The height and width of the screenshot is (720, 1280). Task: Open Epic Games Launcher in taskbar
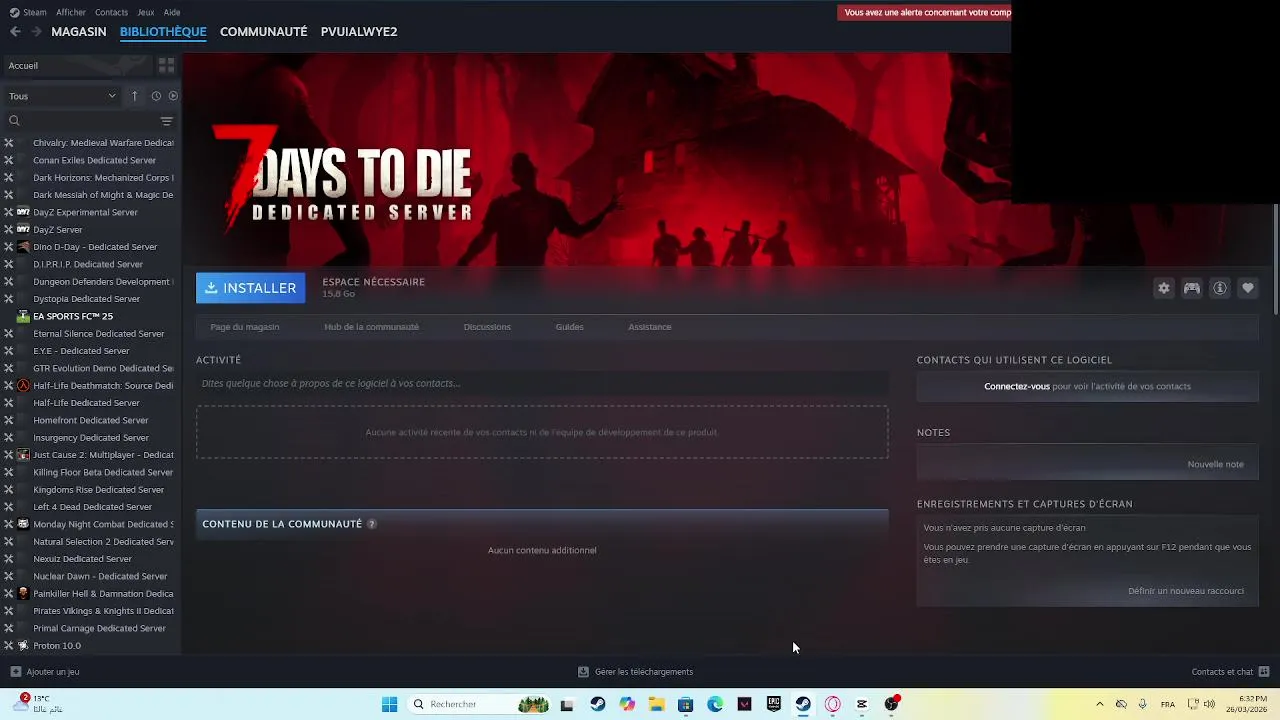pyautogui.click(x=774, y=704)
